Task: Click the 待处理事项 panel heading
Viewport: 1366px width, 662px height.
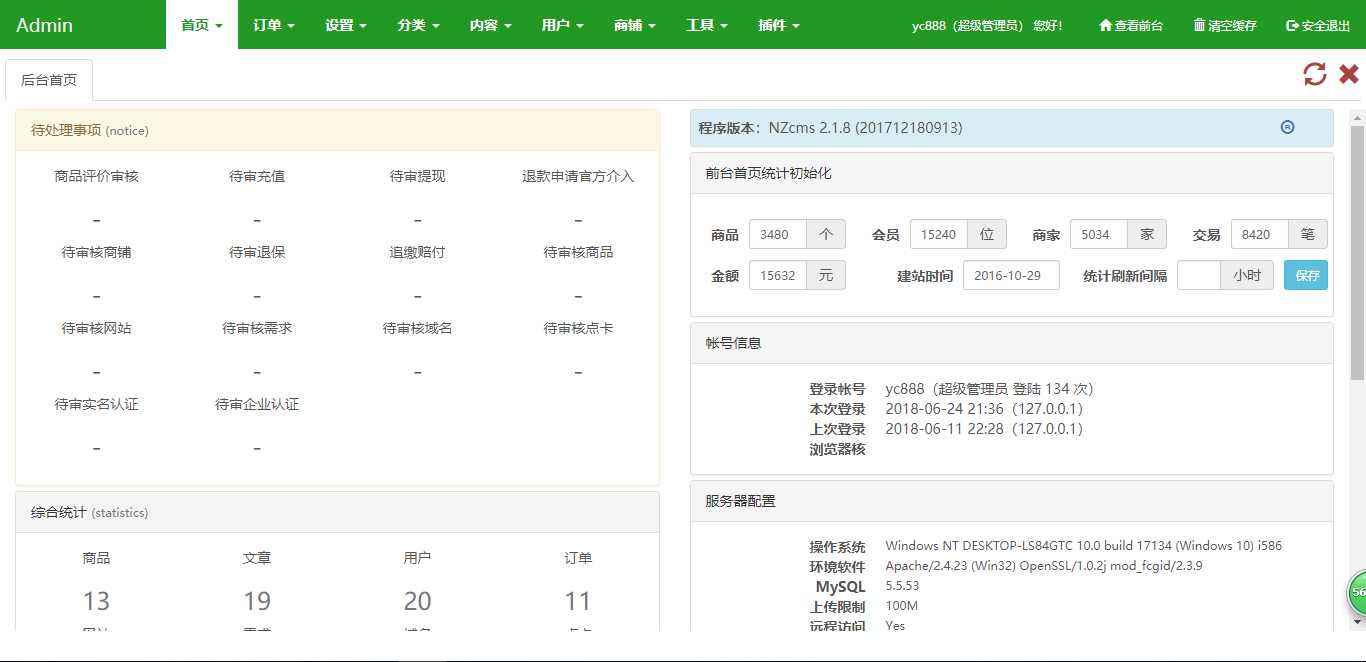Action: 337,130
